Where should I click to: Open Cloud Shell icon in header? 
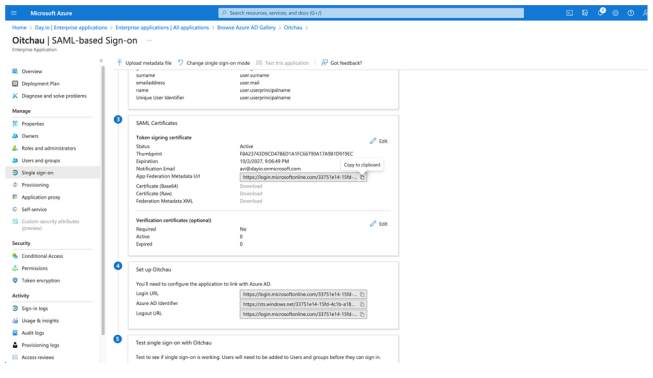click(569, 13)
